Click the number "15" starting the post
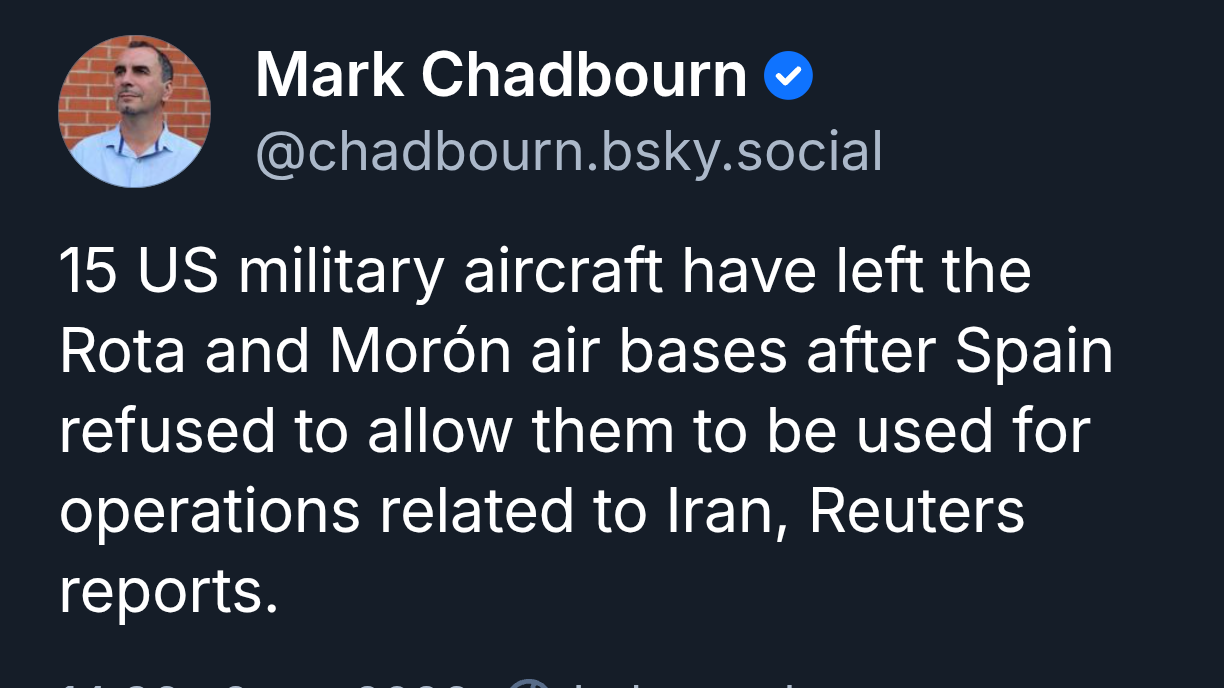The image size is (1224, 688). (89, 271)
